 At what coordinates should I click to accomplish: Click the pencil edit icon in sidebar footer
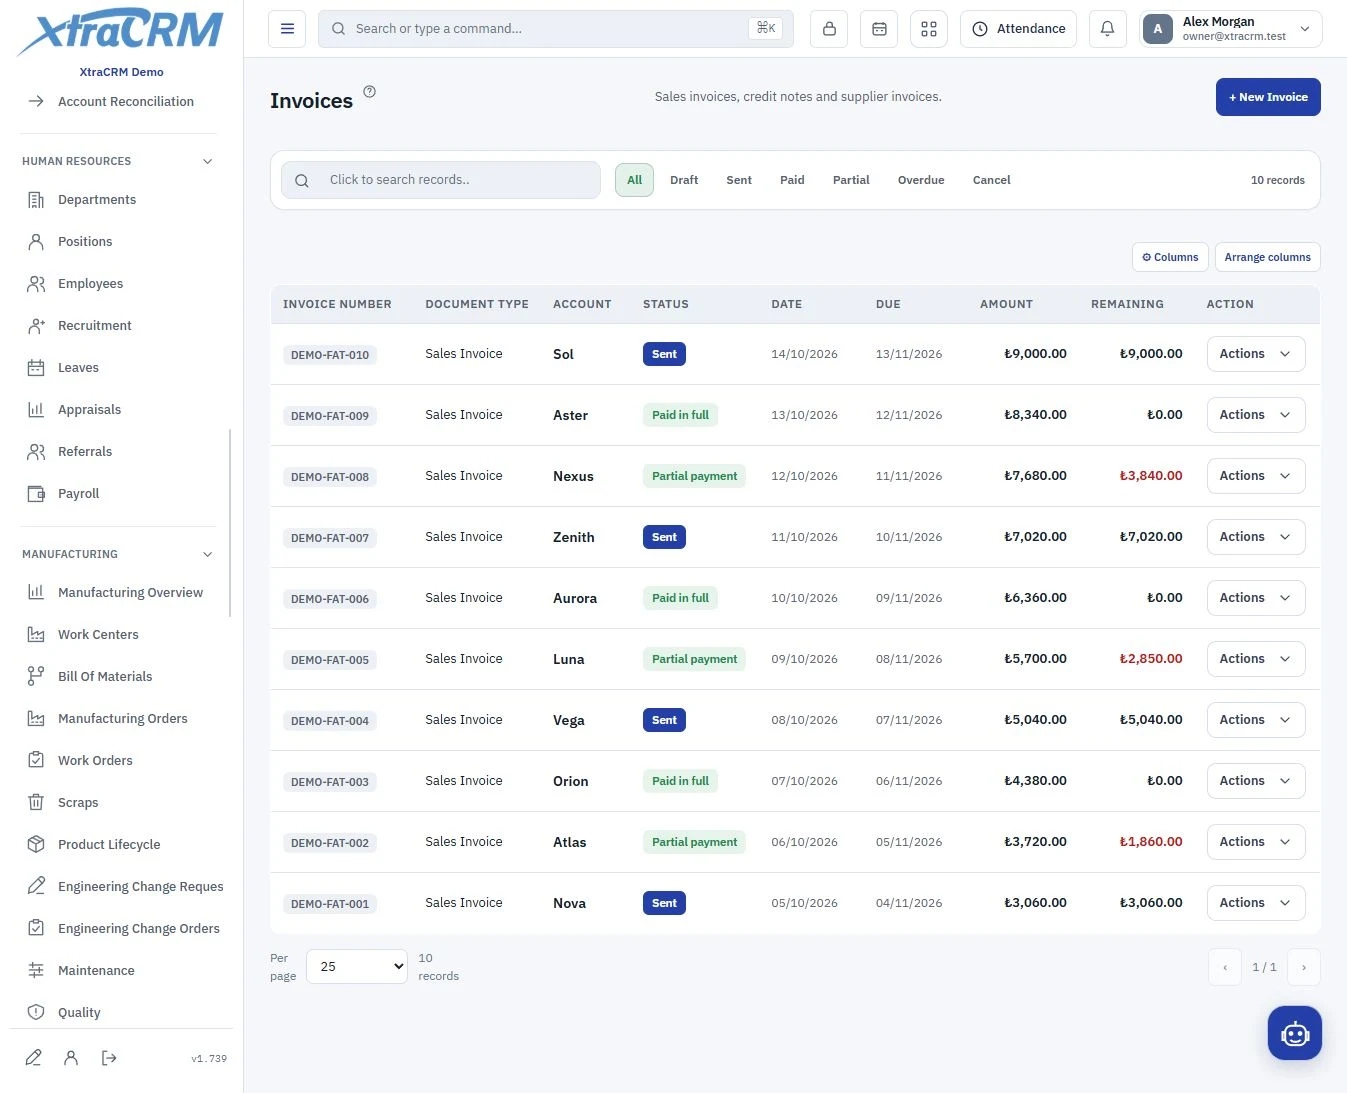[x=34, y=1058]
